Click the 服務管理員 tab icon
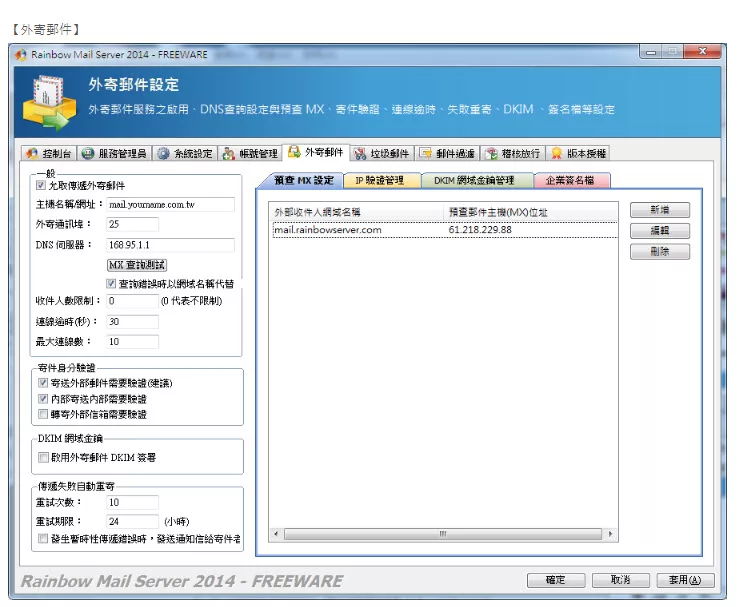750x607 pixels. [89, 154]
